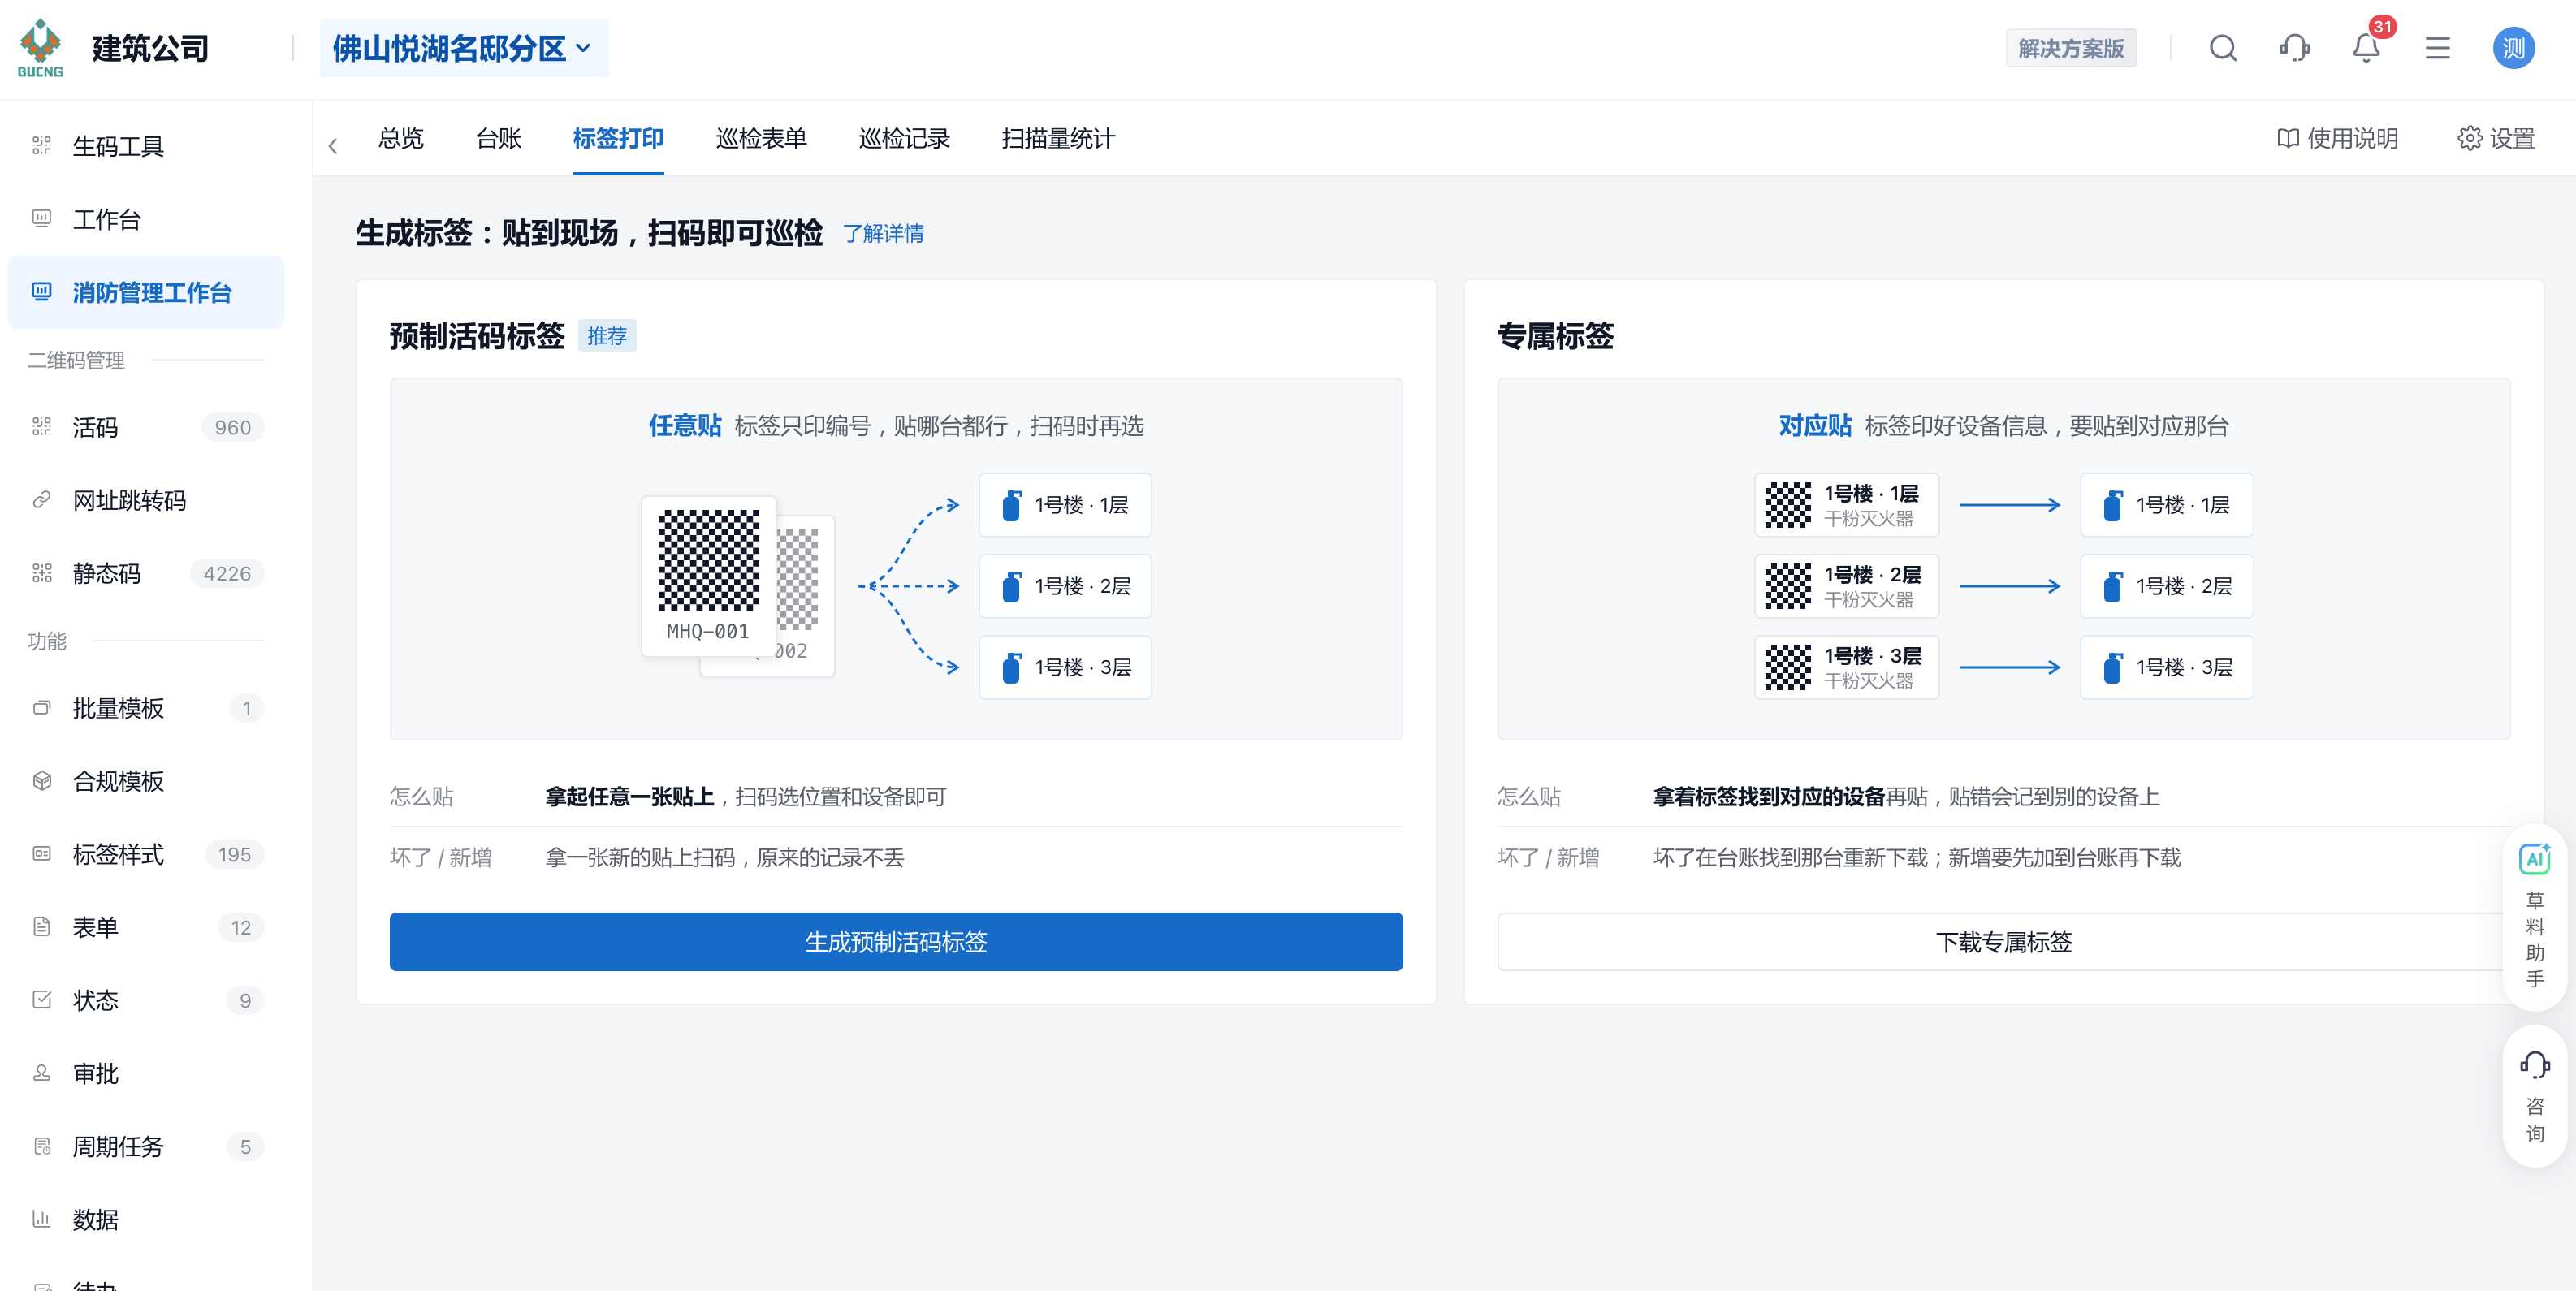Click the MHQ-001 QR label thumbnail

[708, 576]
